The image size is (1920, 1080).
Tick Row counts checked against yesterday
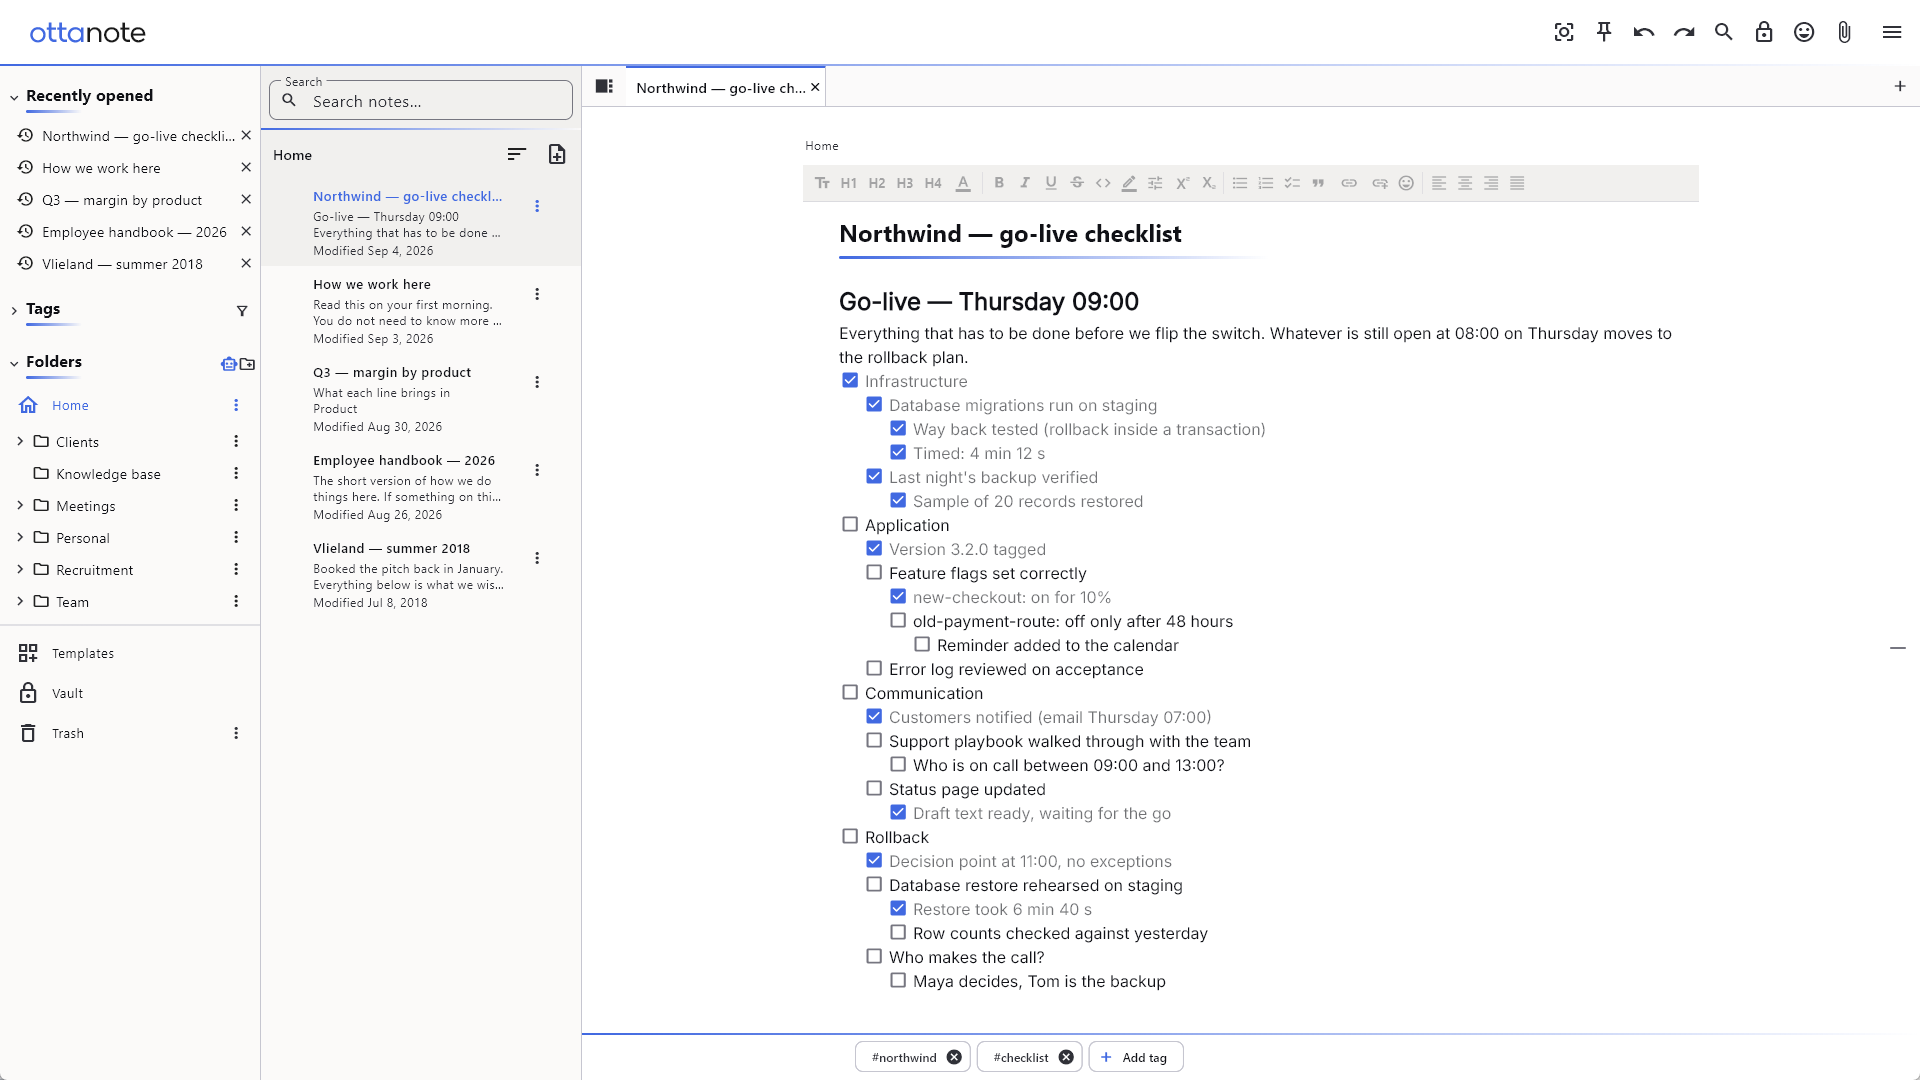click(x=898, y=932)
